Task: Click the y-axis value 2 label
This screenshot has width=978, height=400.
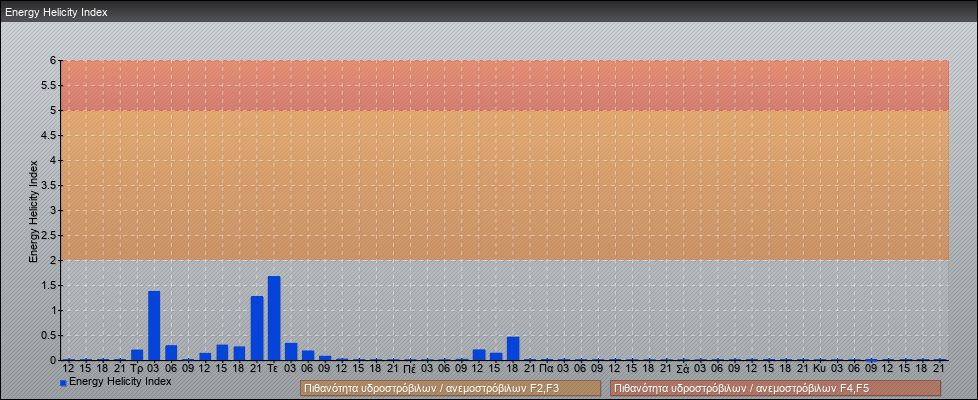Action: [x=53, y=260]
